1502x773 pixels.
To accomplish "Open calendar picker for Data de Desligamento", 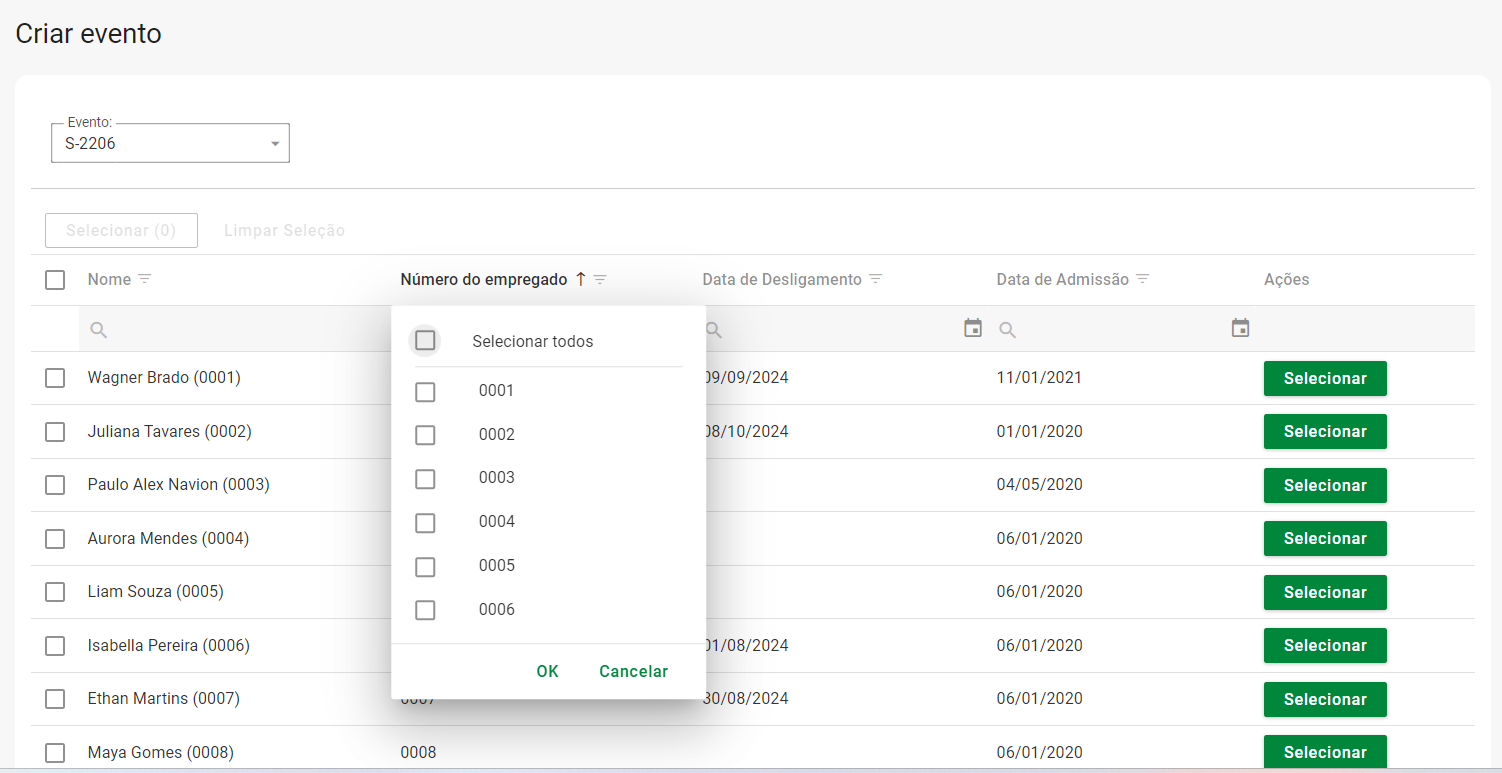I will [972, 328].
